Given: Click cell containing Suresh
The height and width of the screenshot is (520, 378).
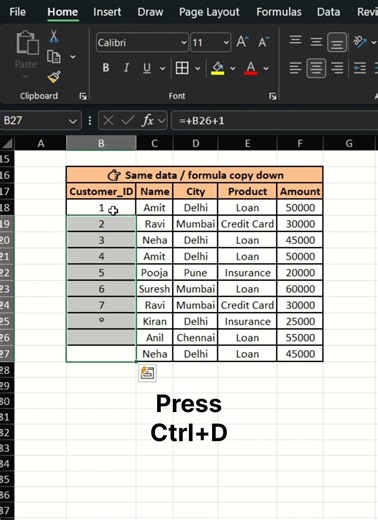Looking at the screenshot, I should coord(154,289).
